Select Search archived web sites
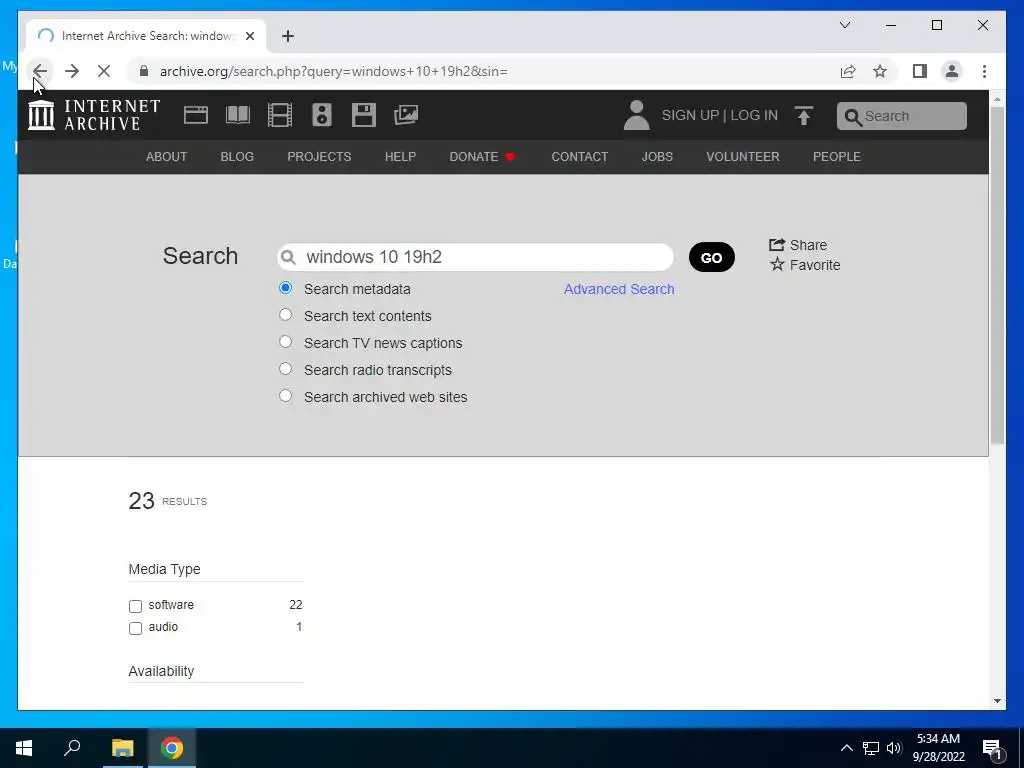The width and height of the screenshot is (1024, 768). pos(285,396)
